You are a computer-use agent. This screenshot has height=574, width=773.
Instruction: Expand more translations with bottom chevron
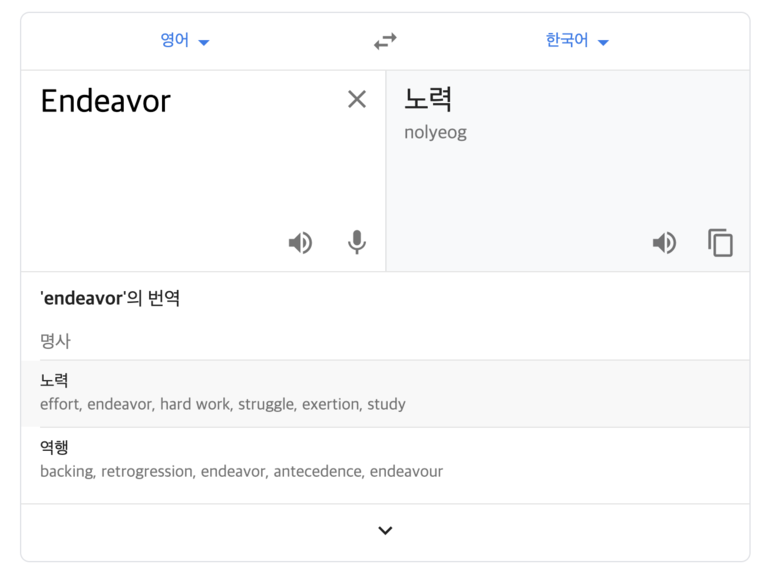[x=385, y=531]
